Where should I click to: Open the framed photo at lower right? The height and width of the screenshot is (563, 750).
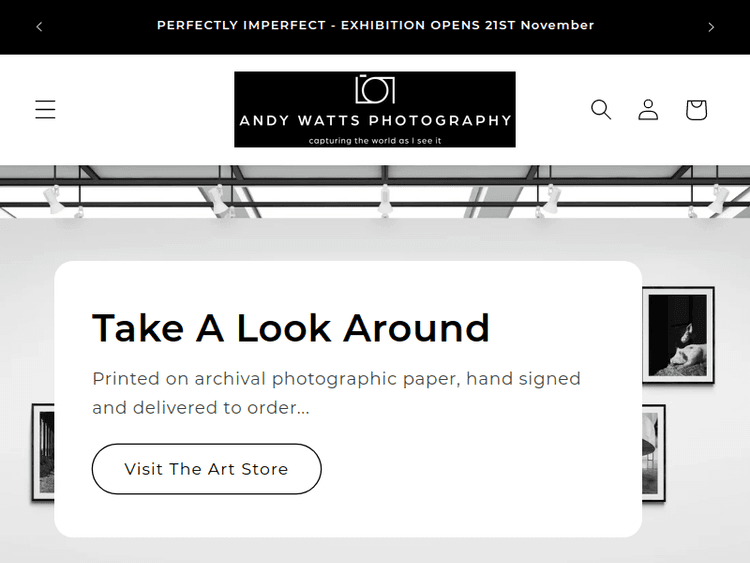click(x=654, y=452)
